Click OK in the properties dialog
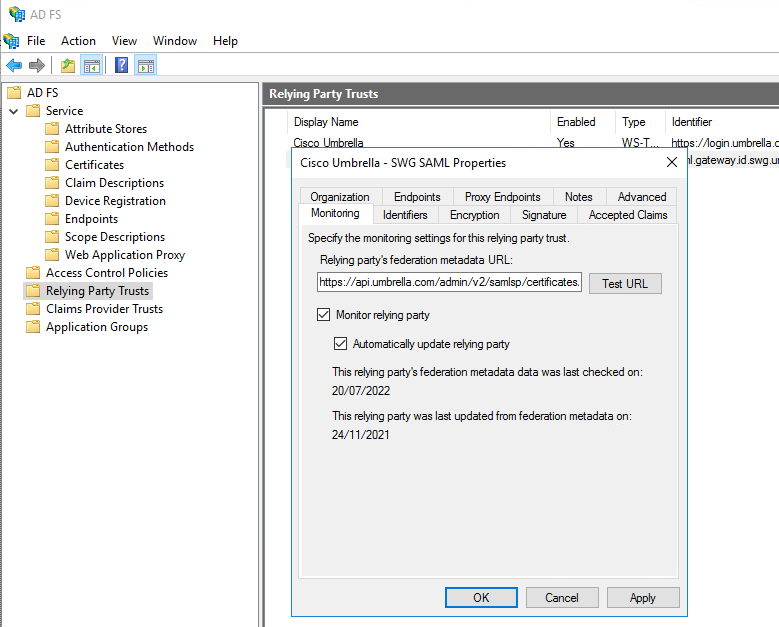This screenshot has width=779, height=627. [x=481, y=597]
